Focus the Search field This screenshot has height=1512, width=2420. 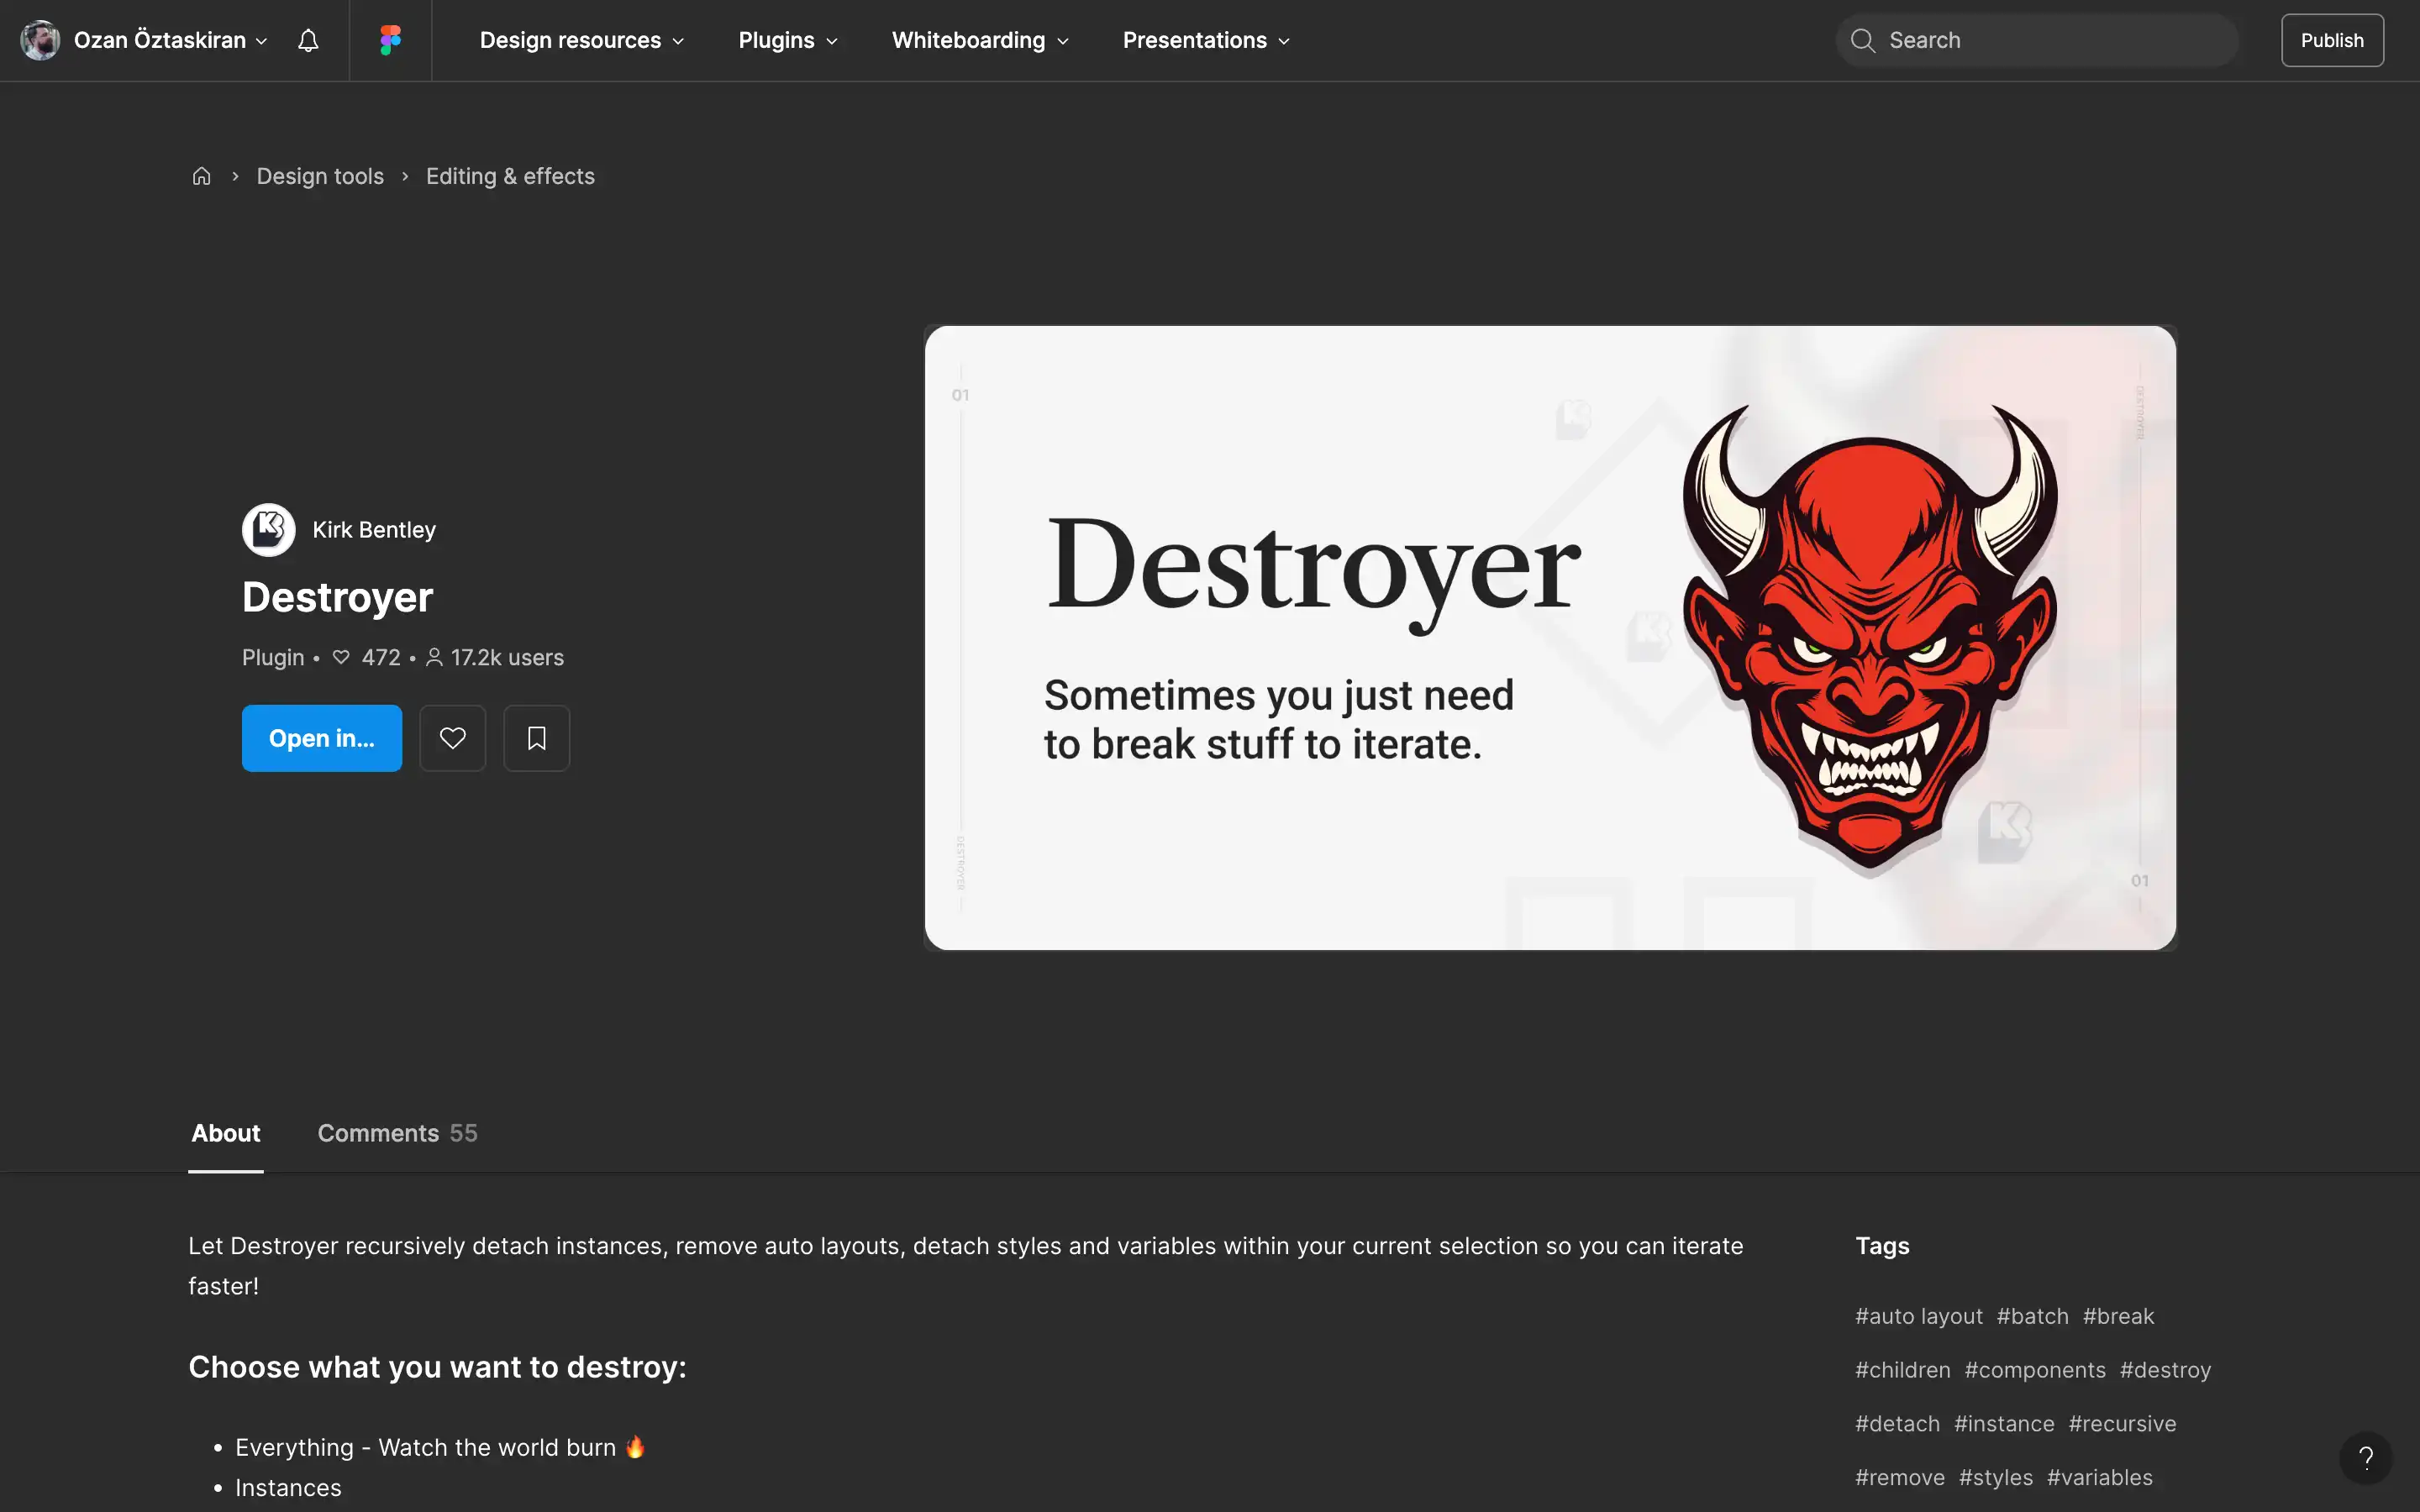coord(2037,40)
